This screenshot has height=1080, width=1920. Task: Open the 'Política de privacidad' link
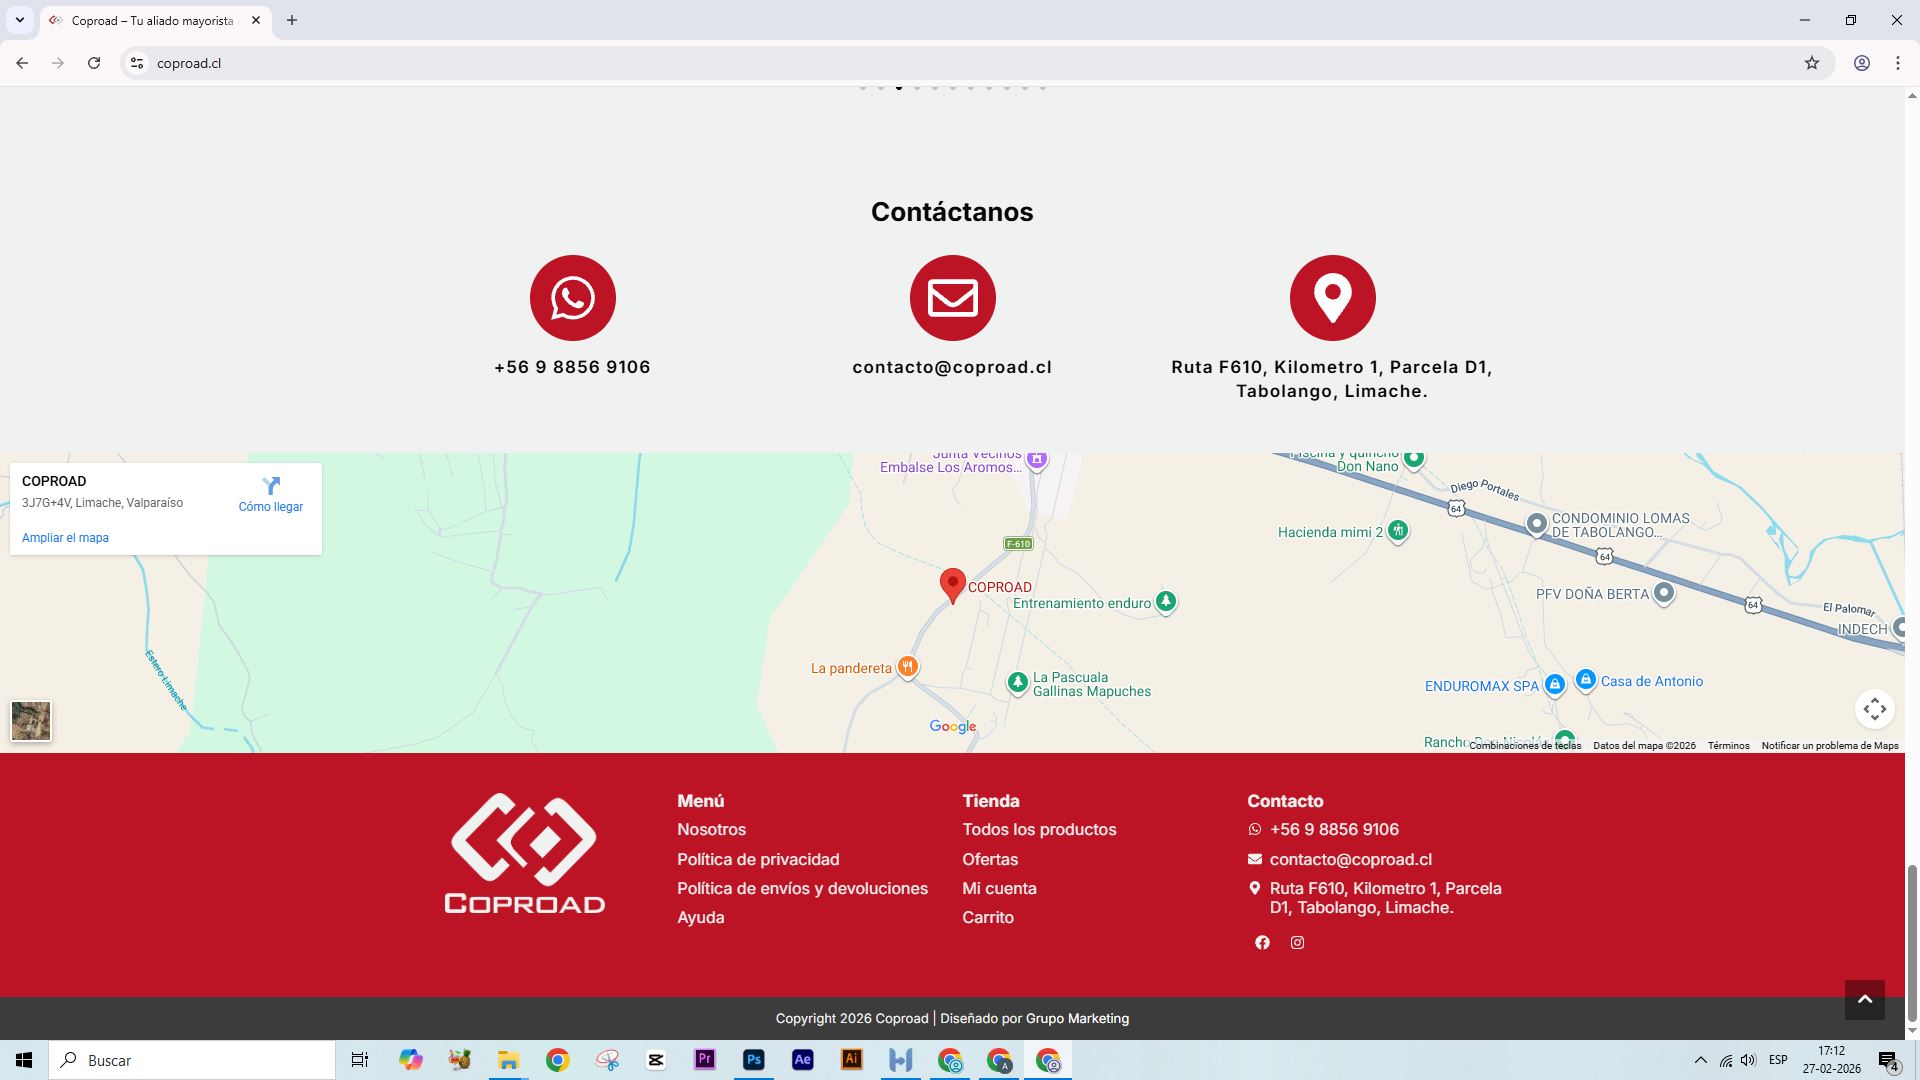pyautogui.click(x=758, y=860)
